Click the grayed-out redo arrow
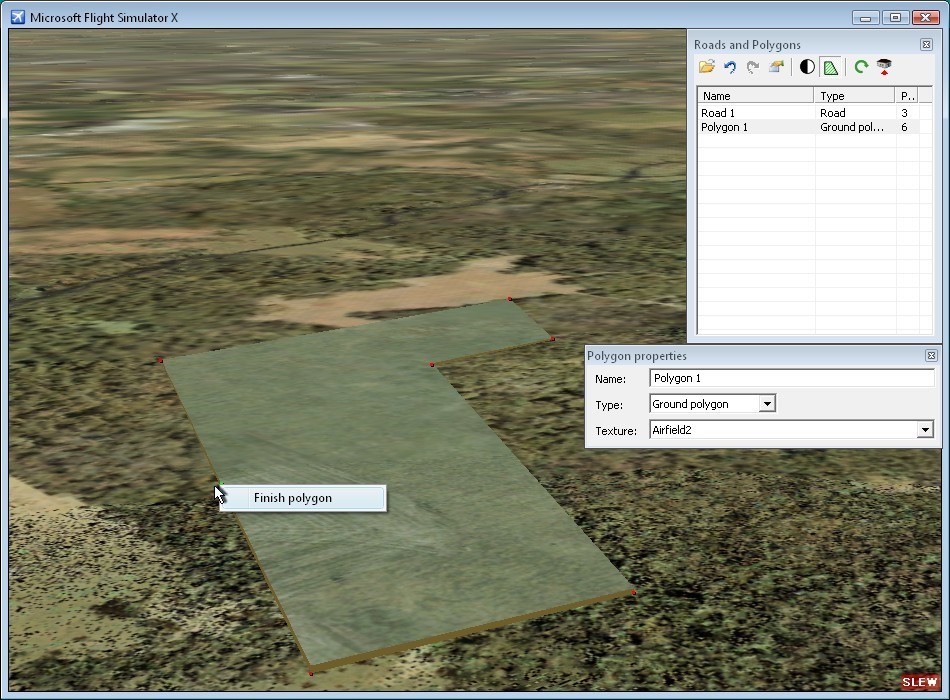 753,67
